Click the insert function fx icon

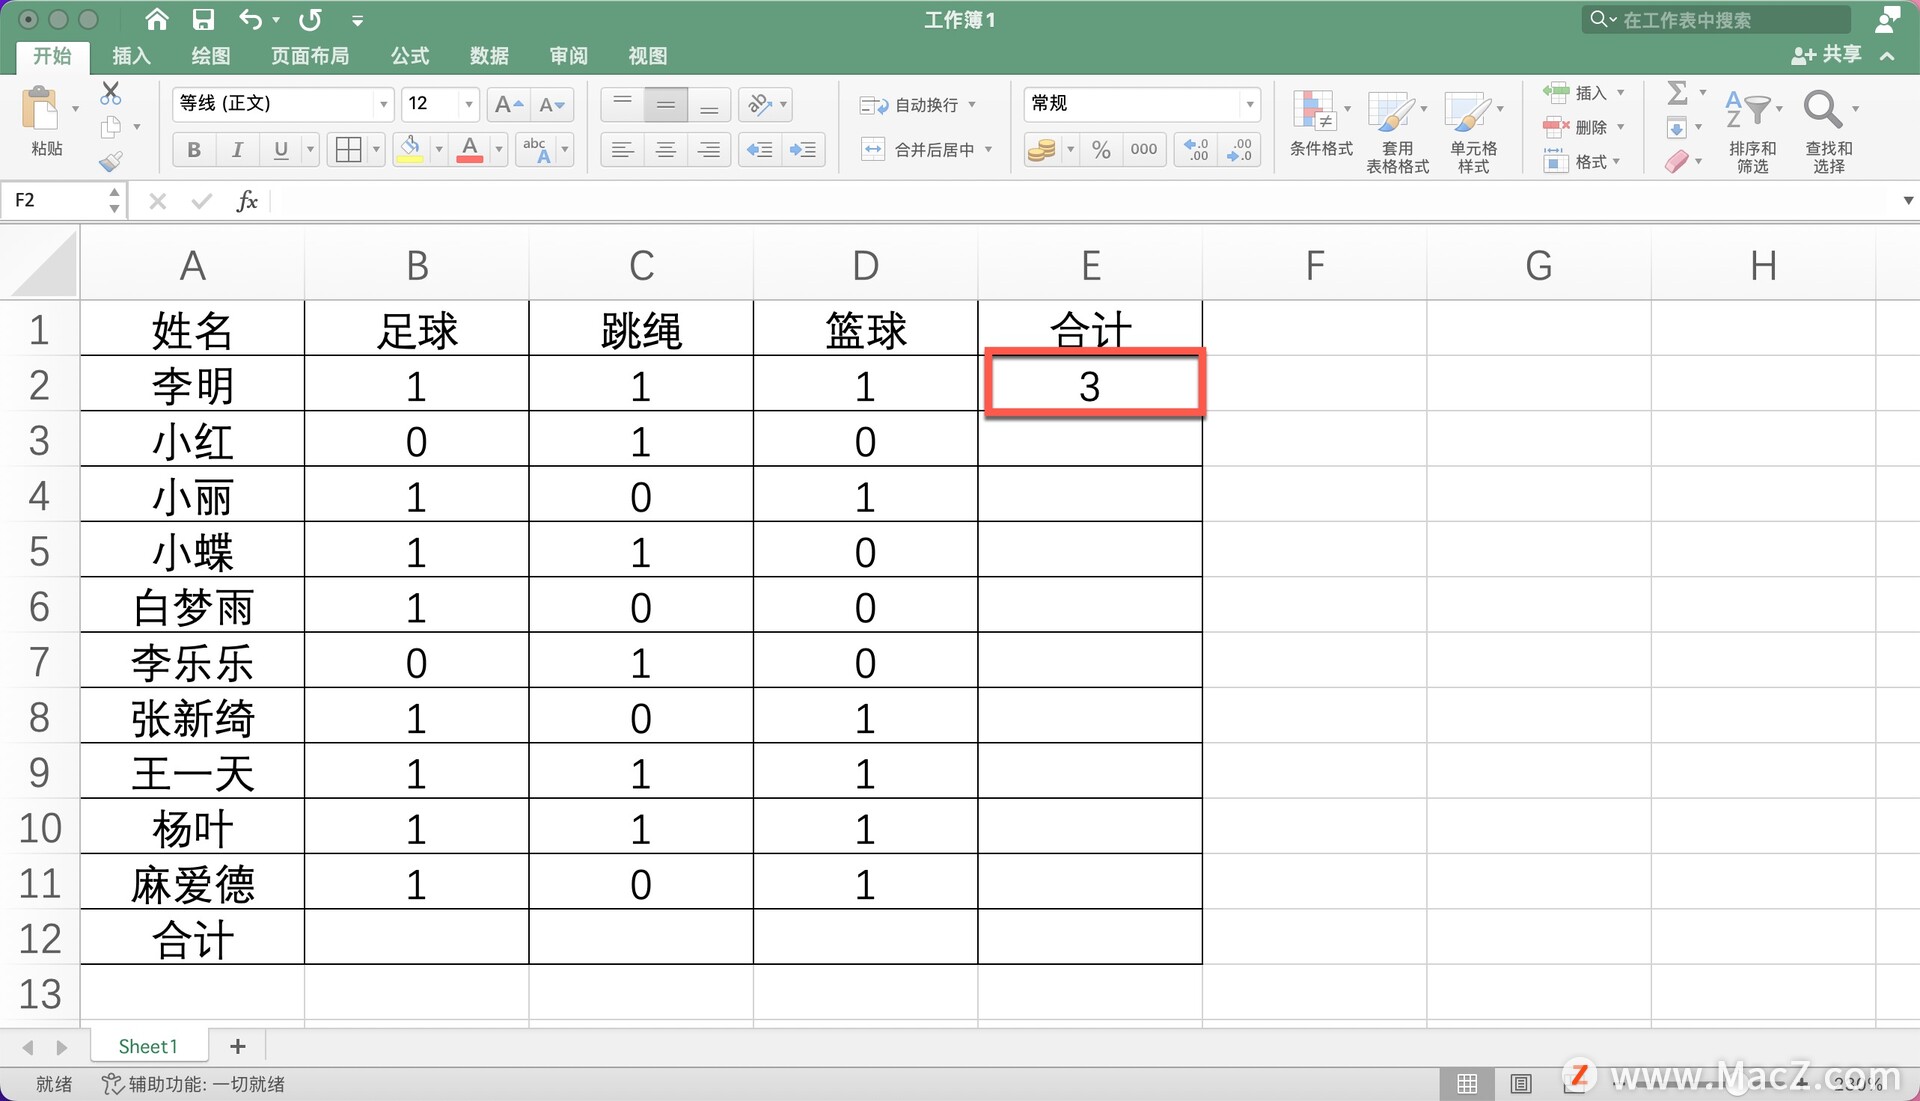247,201
